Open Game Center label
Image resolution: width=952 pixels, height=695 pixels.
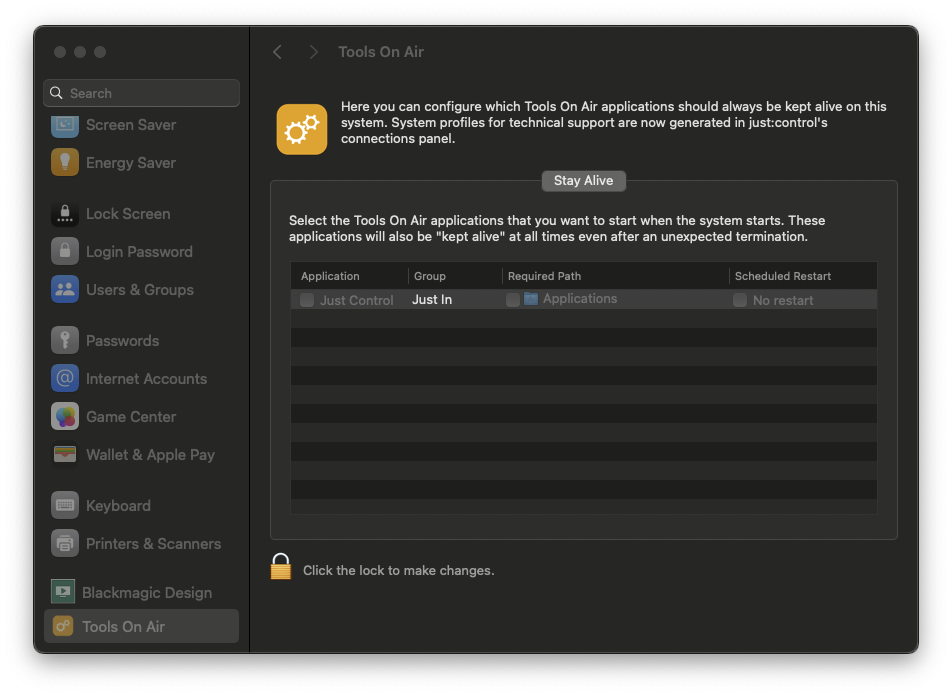(131, 417)
